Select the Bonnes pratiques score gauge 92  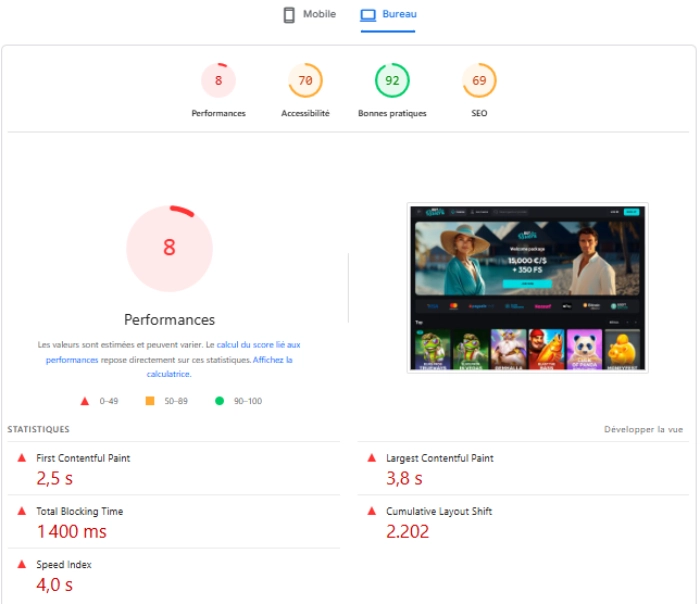[x=392, y=81]
